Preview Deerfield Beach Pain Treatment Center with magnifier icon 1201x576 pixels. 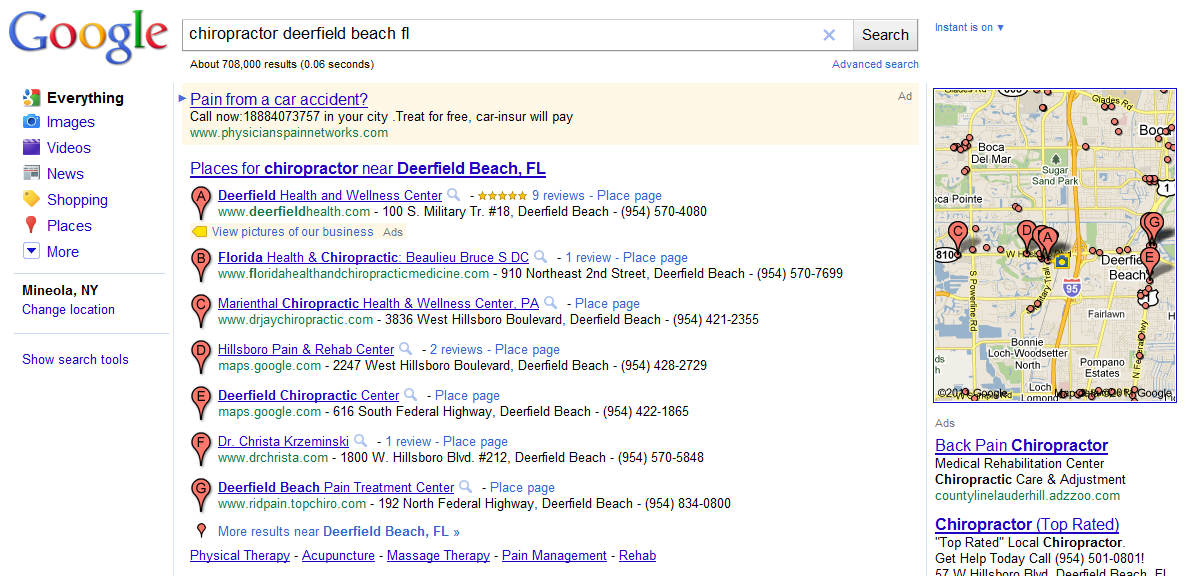pos(466,487)
